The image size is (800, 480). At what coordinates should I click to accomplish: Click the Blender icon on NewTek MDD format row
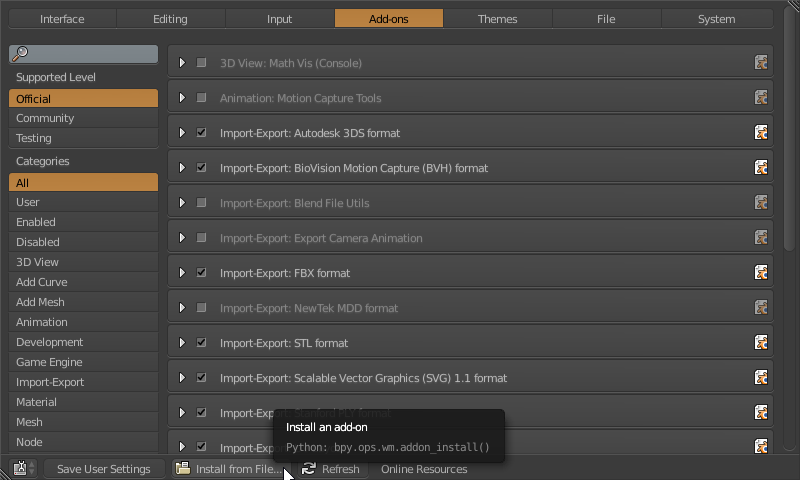(761, 308)
